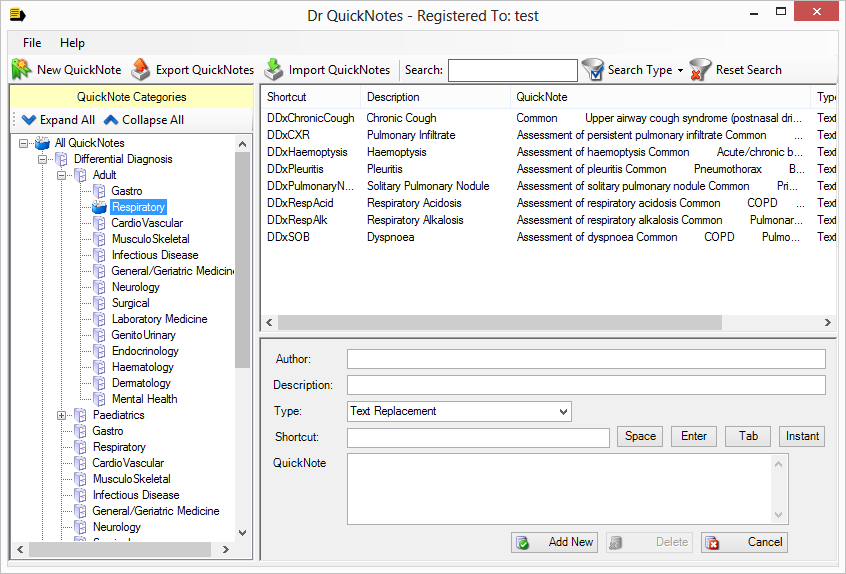This screenshot has height=574, width=846.
Task: Click the Import QuickNotes download icon
Action: click(x=274, y=70)
